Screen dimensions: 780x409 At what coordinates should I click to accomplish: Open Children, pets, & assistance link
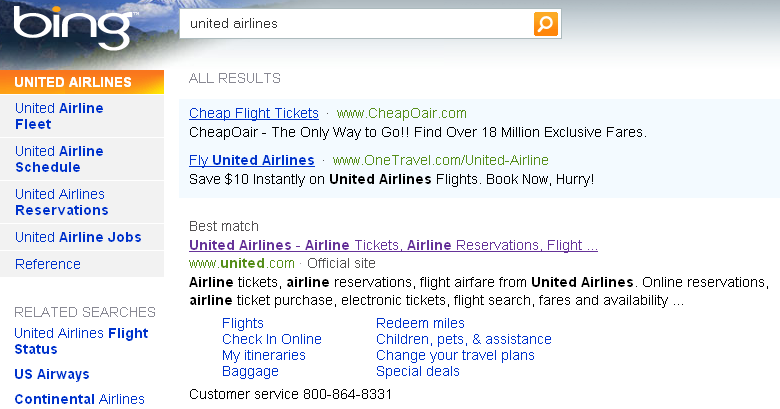pos(464,339)
